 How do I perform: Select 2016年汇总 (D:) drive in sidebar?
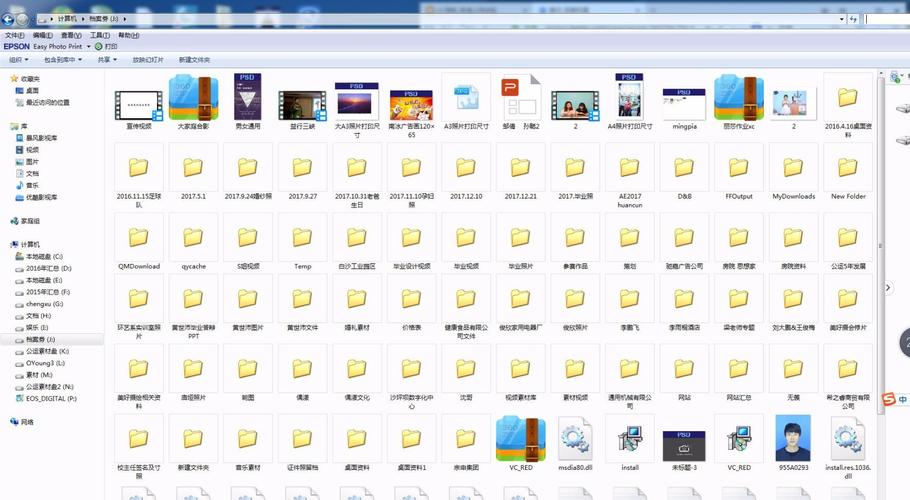[44, 269]
